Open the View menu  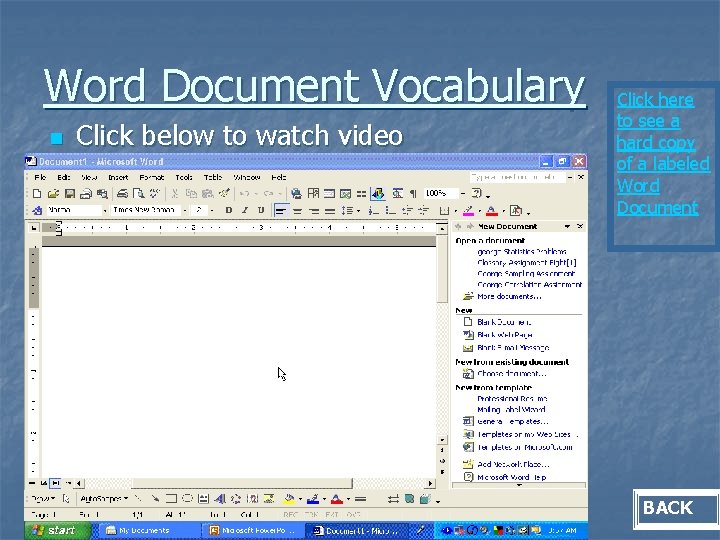(x=89, y=177)
